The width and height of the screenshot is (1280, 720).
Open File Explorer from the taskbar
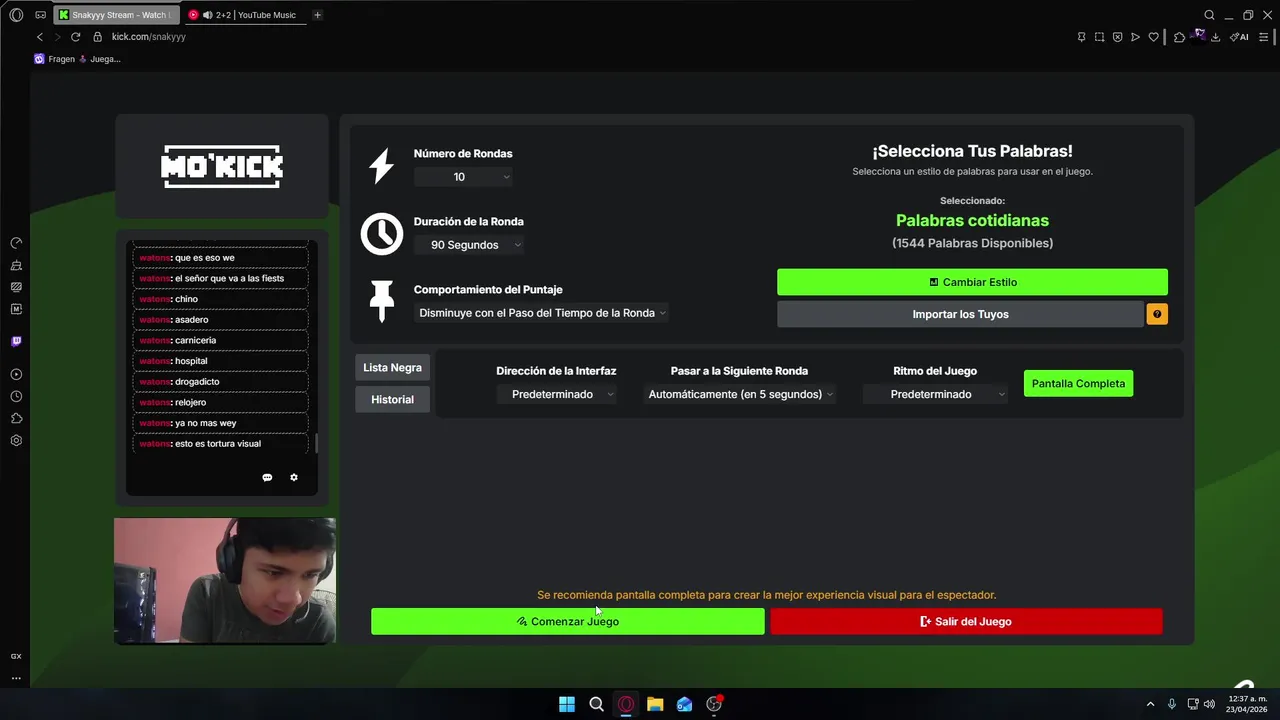pos(655,704)
